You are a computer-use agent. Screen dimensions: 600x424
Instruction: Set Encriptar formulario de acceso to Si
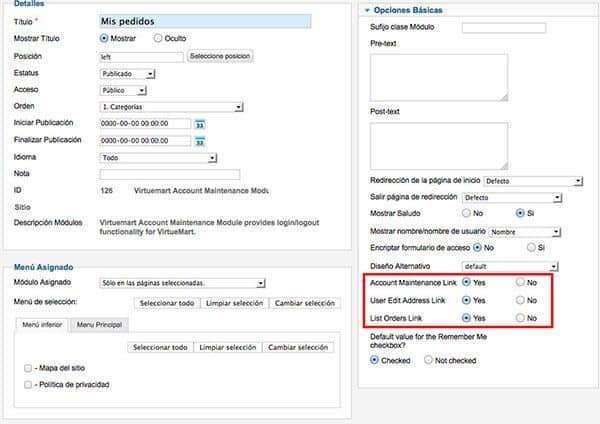click(531, 248)
